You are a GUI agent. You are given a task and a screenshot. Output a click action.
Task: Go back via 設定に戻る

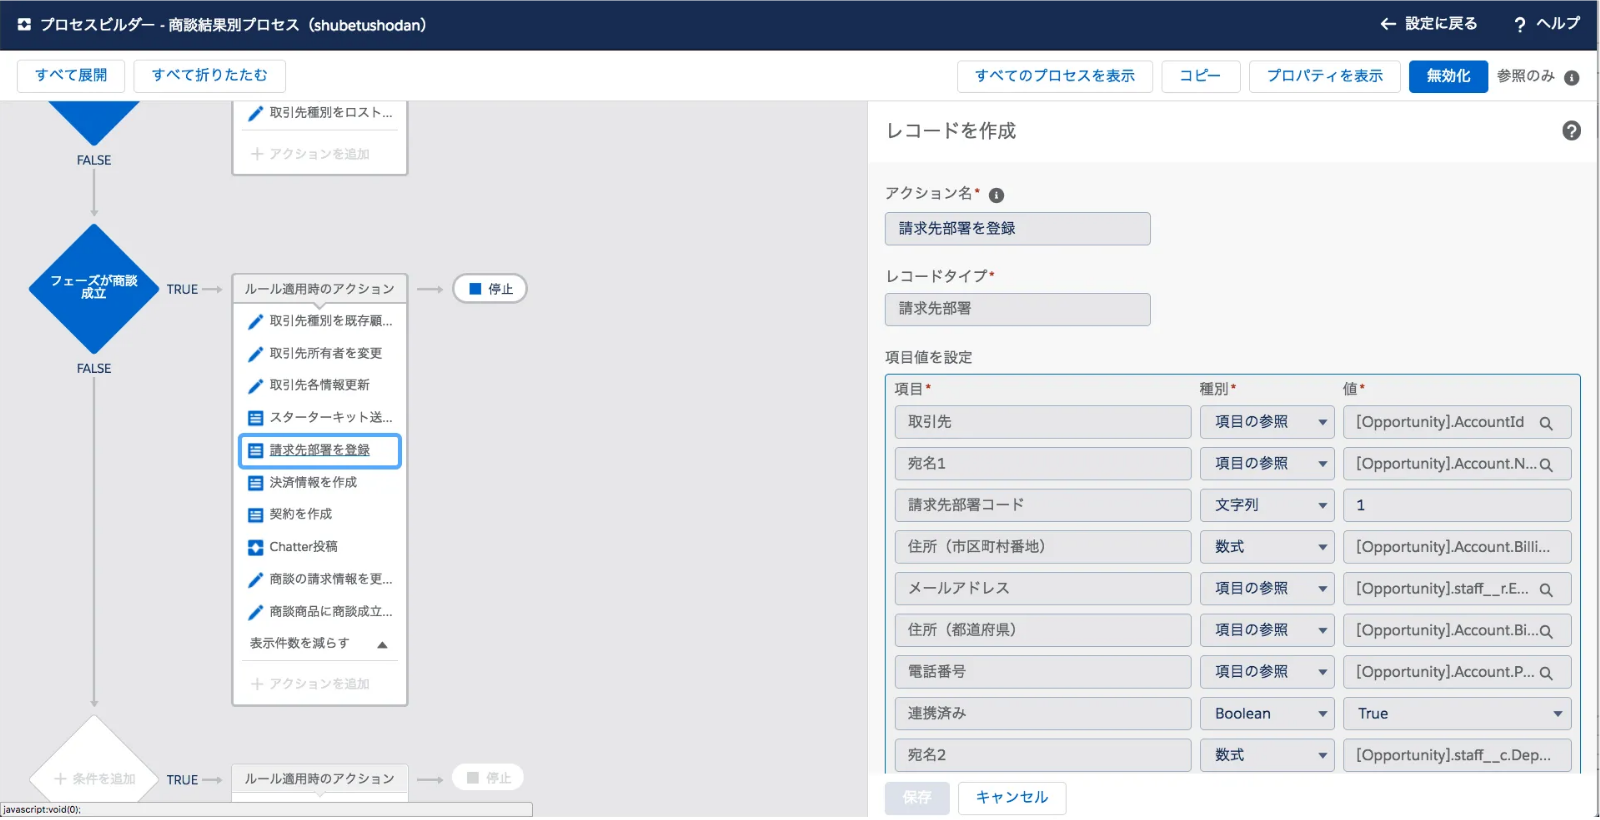coord(1428,24)
